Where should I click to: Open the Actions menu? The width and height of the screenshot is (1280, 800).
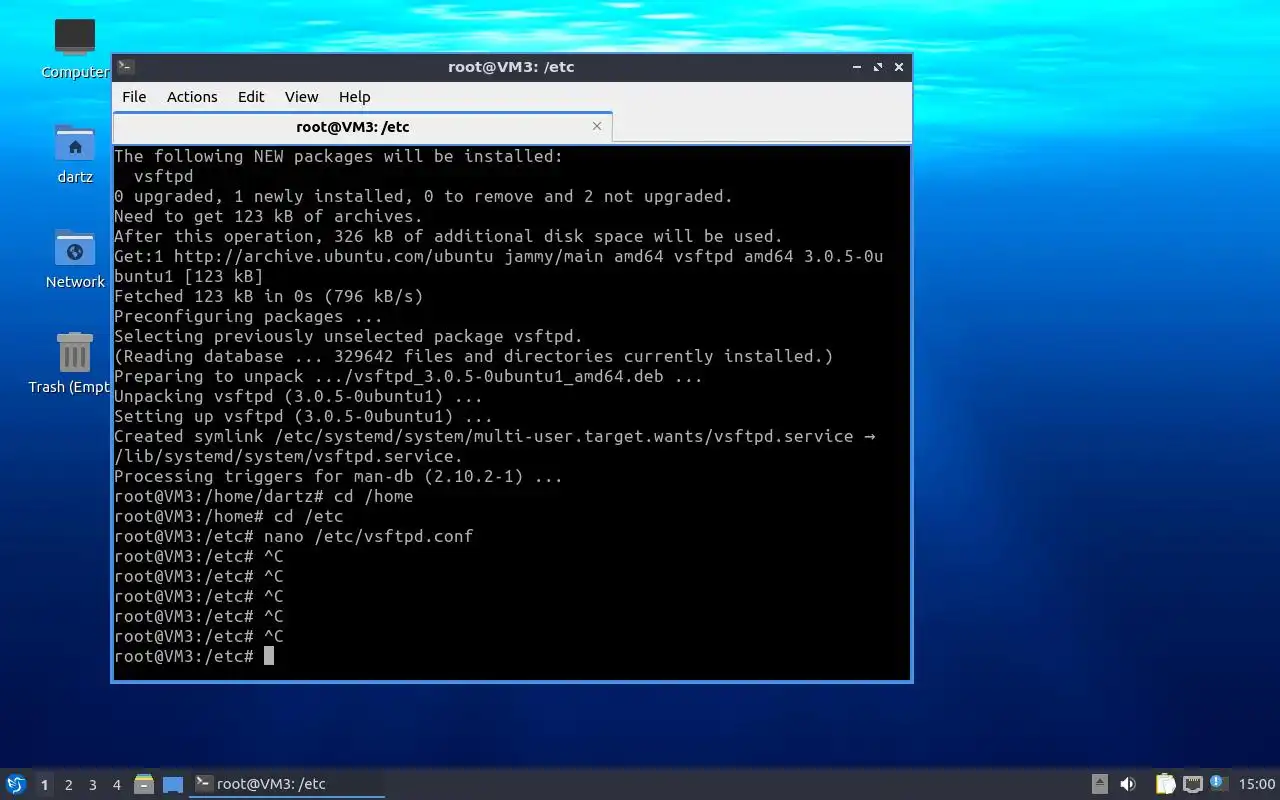[x=192, y=97]
